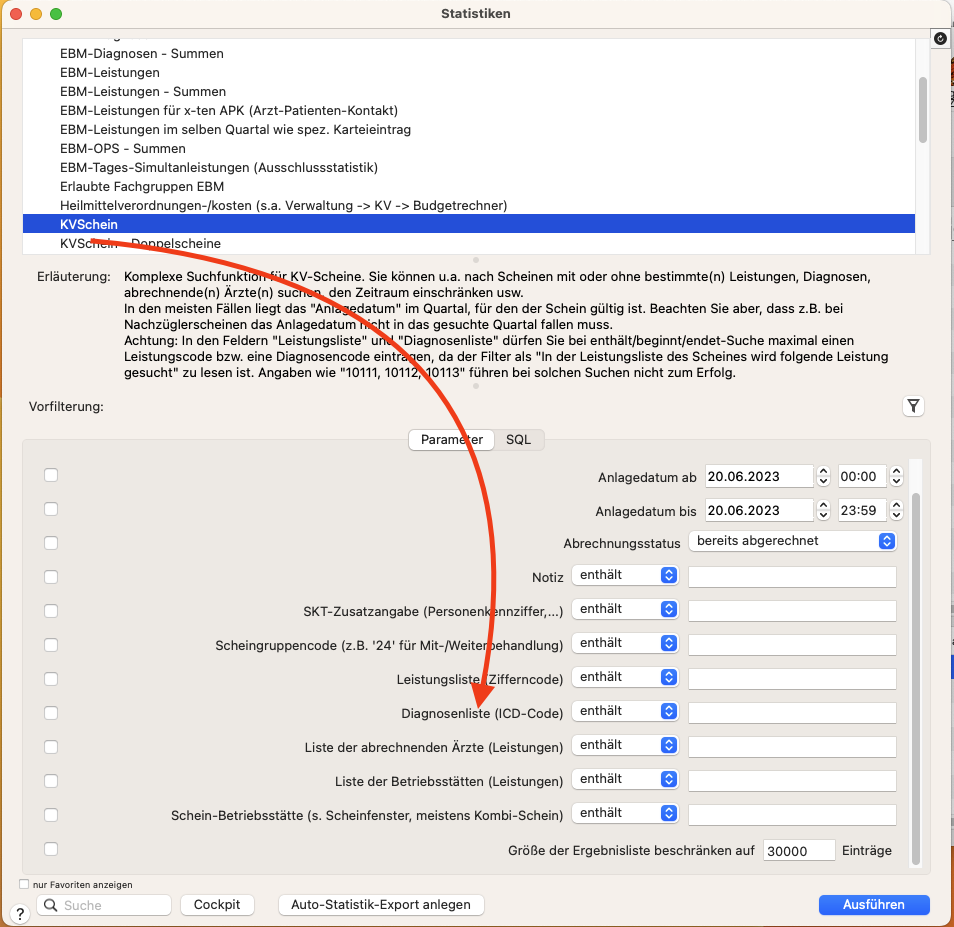Click the Anlagedatum ab date field
954x927 pixels.
759,476
